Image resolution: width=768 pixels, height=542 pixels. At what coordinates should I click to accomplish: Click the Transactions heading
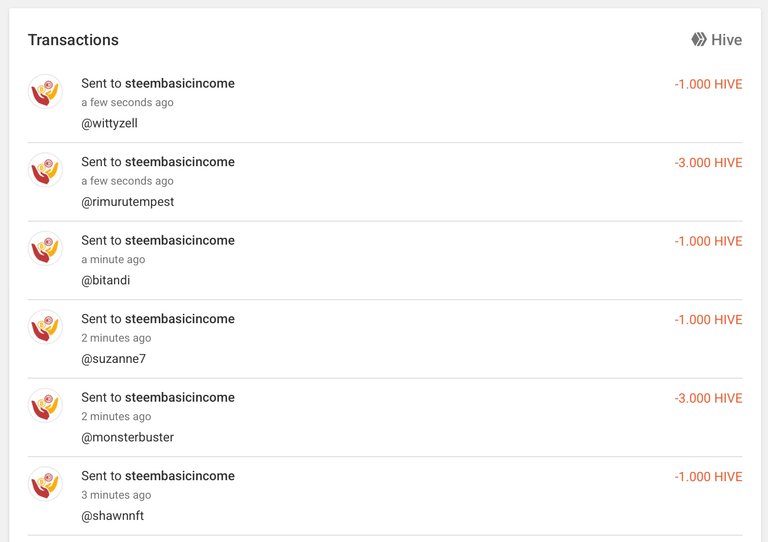(x=73, y=40)
